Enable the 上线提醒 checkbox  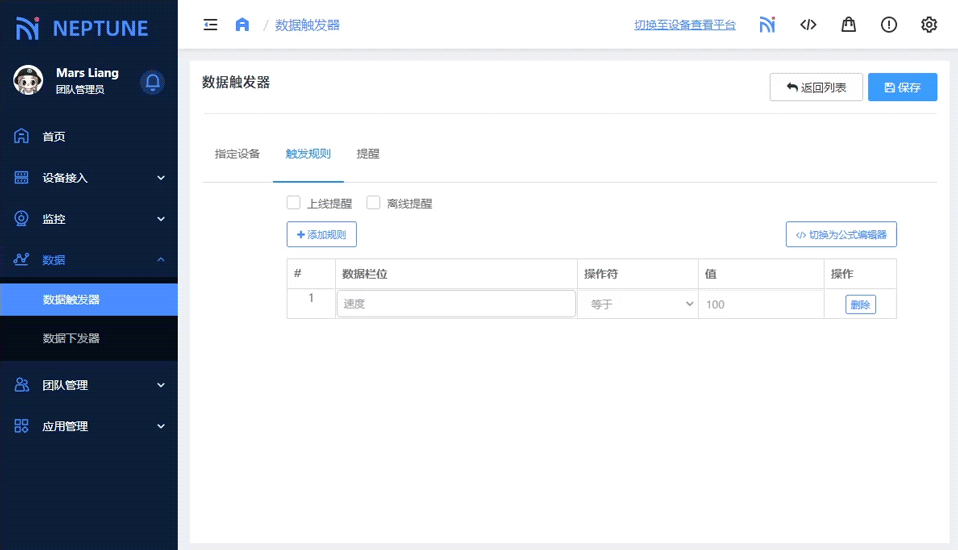[294, 203]
